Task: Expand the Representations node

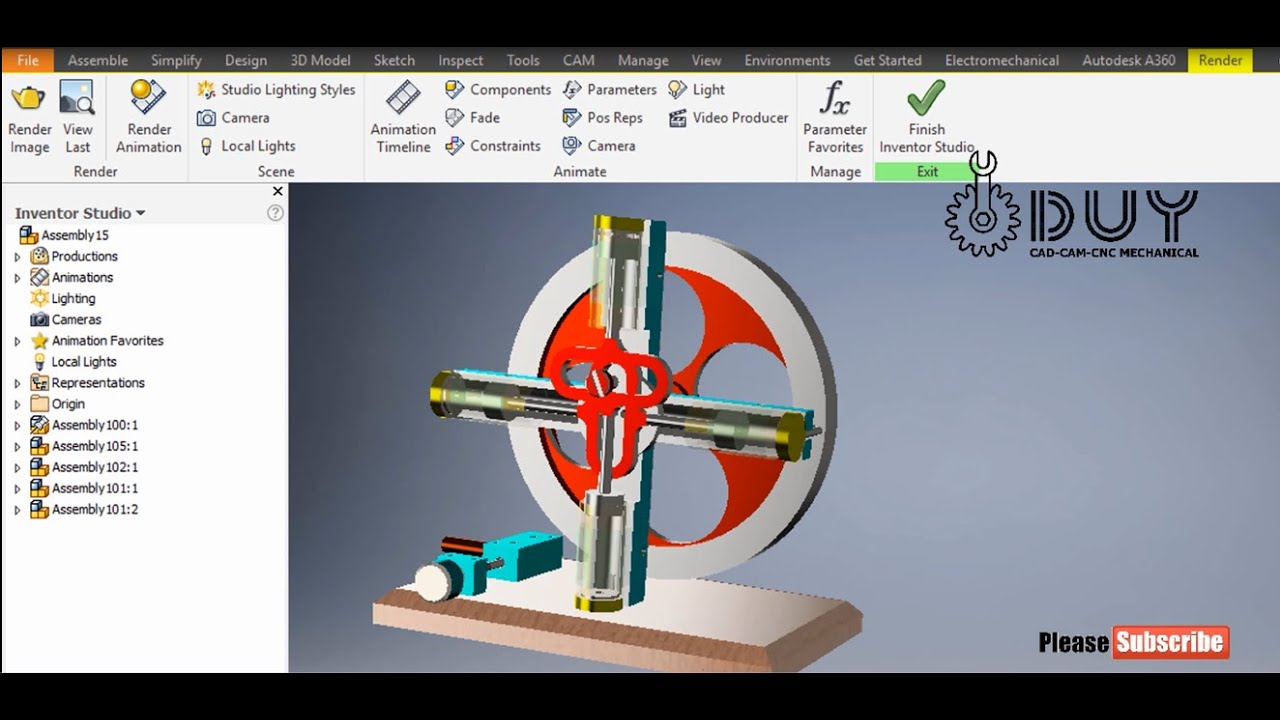Action: 17,383
